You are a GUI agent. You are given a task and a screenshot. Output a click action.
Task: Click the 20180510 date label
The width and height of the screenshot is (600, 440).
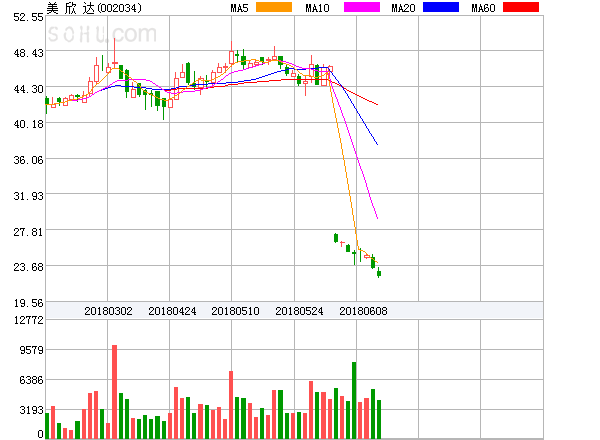[x=235, y=311]
